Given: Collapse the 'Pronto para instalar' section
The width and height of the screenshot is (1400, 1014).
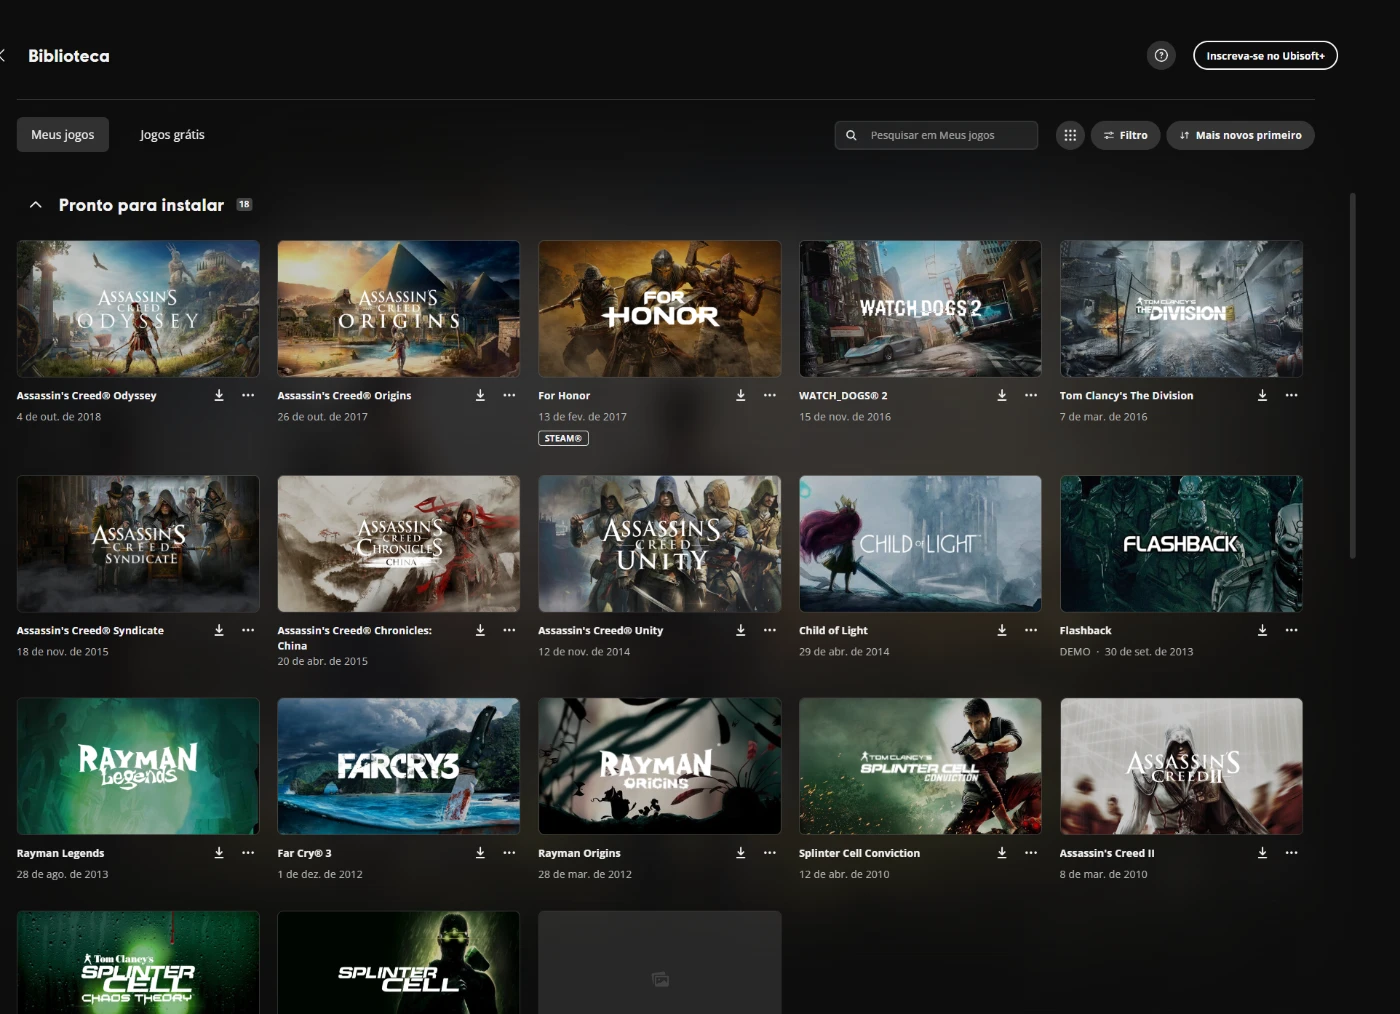Looking at the screenshot, I should pos(36,205).
